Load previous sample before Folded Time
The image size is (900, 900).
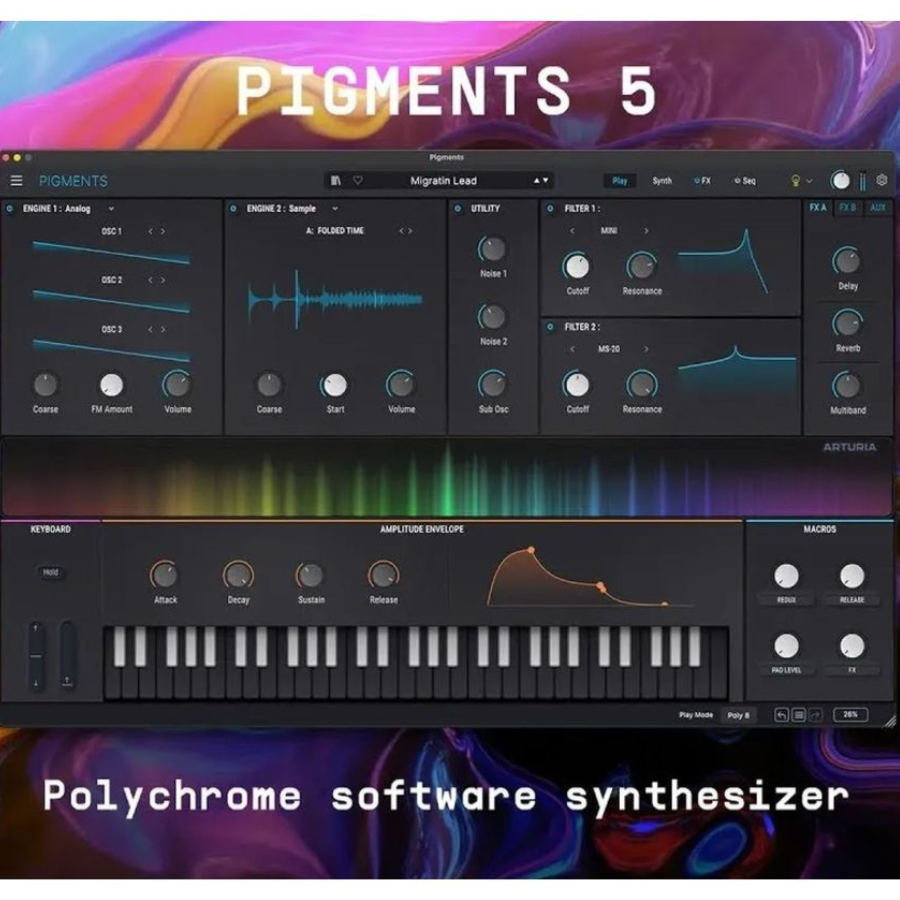point(402,231)
